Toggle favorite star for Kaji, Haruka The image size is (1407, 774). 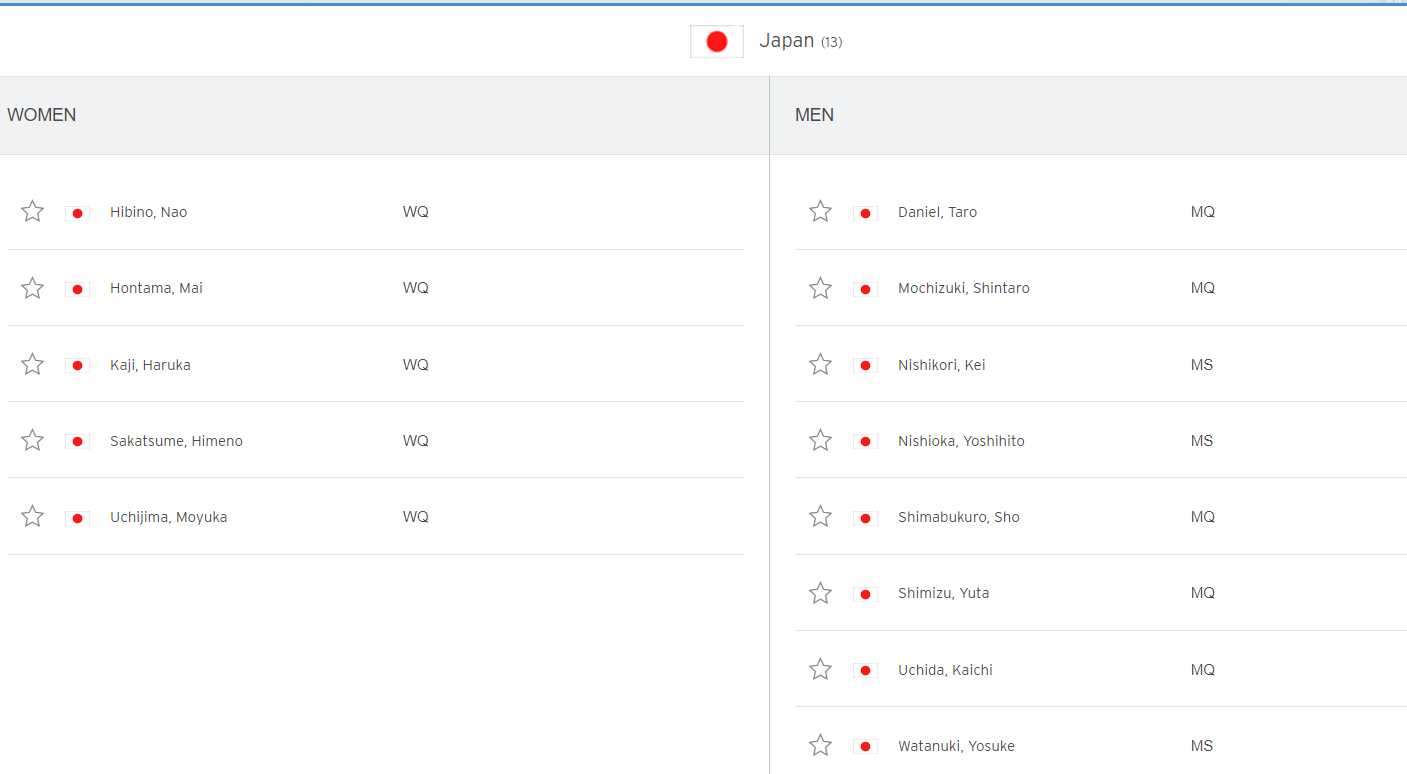[33, 364]
